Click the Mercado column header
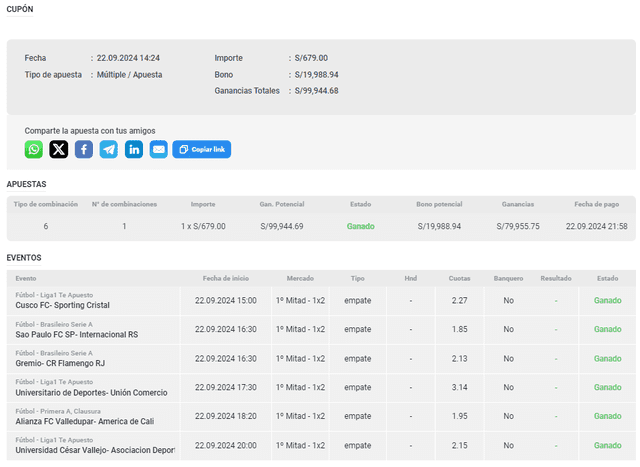Image resolution: width=640 pixels, height=467 pixels. pos(300,278)
